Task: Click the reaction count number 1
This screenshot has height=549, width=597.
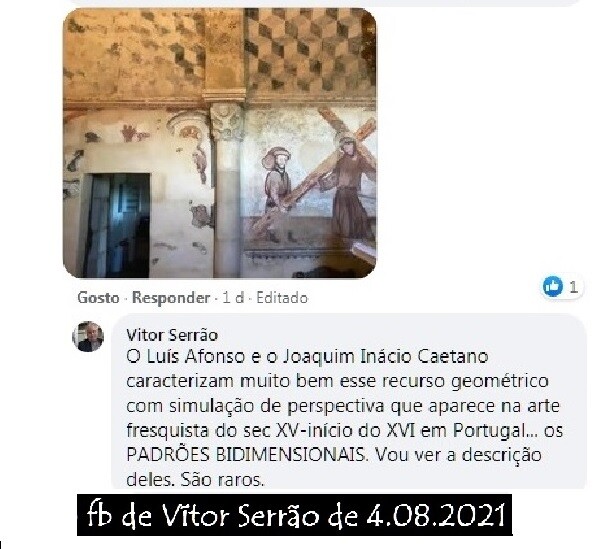Action: pos(573,287)
